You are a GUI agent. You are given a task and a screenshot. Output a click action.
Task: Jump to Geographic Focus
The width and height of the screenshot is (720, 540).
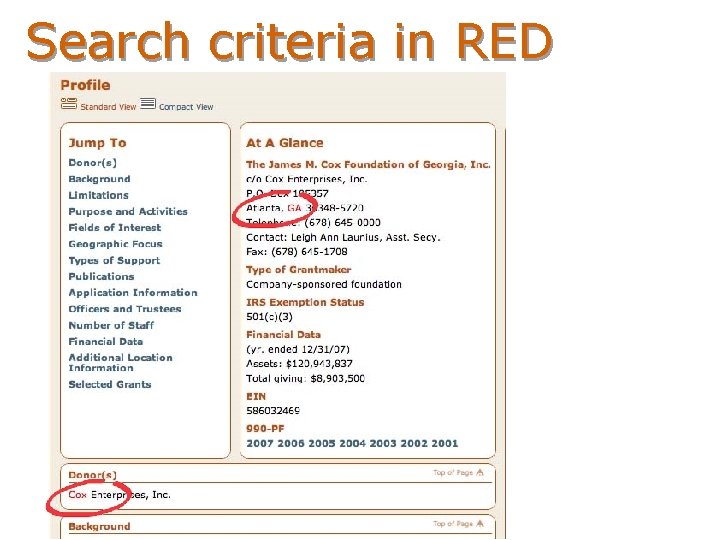click(x=115, y=244)
